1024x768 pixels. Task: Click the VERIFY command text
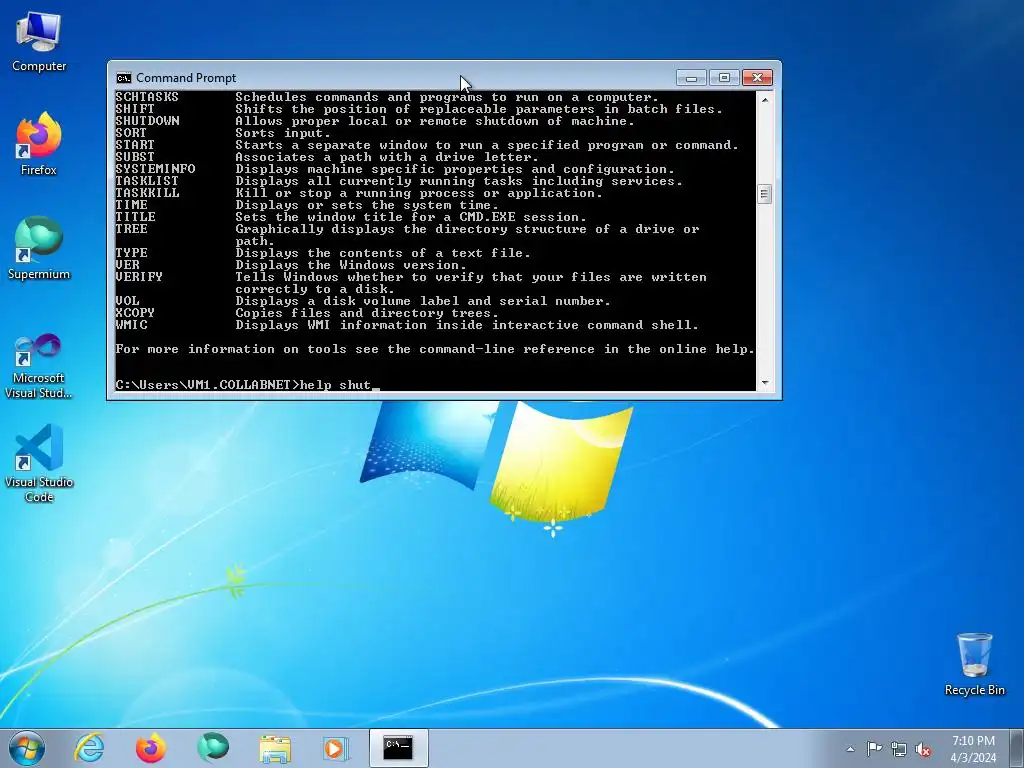pyautogui.click(x=139, y=277)
